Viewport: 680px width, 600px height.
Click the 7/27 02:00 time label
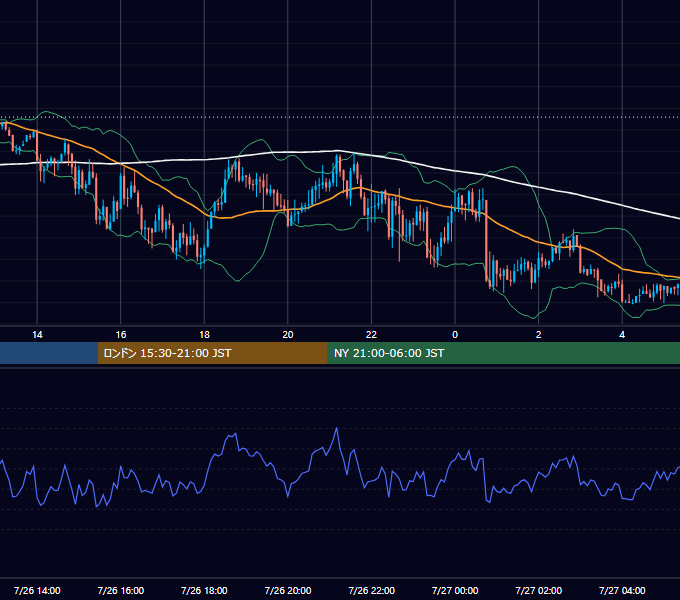(539, 590)
